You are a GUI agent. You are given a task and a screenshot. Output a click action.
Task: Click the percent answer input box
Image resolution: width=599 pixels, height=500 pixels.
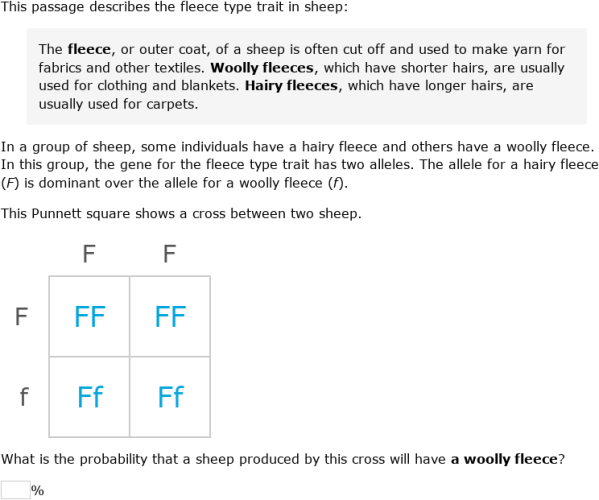(15, 490)
